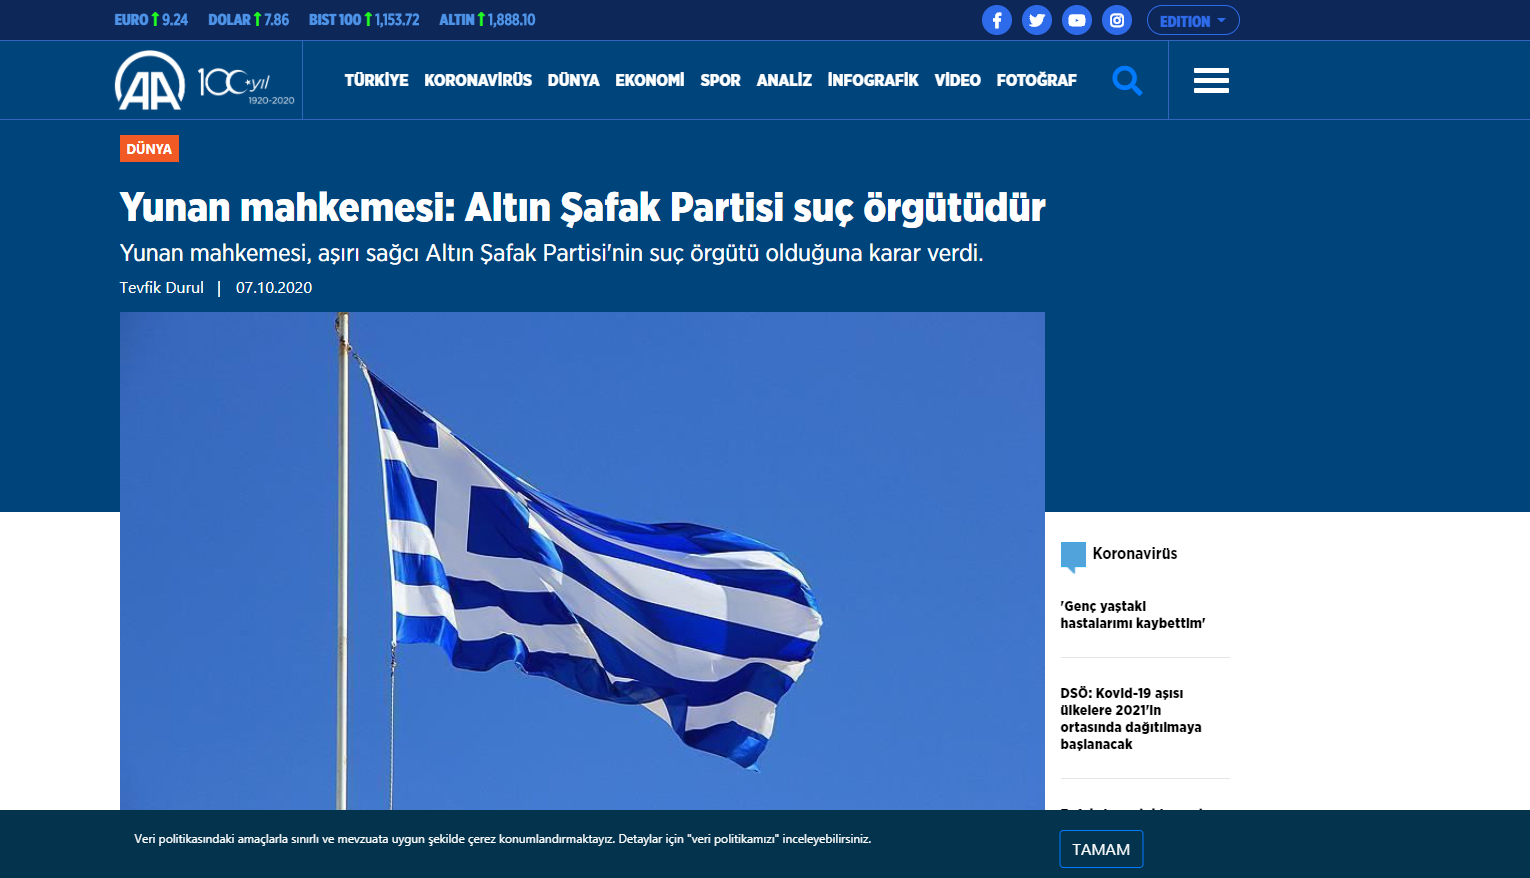
Task: Click the Euro exchange rate ticker
Action: click(x=151, y=20)
